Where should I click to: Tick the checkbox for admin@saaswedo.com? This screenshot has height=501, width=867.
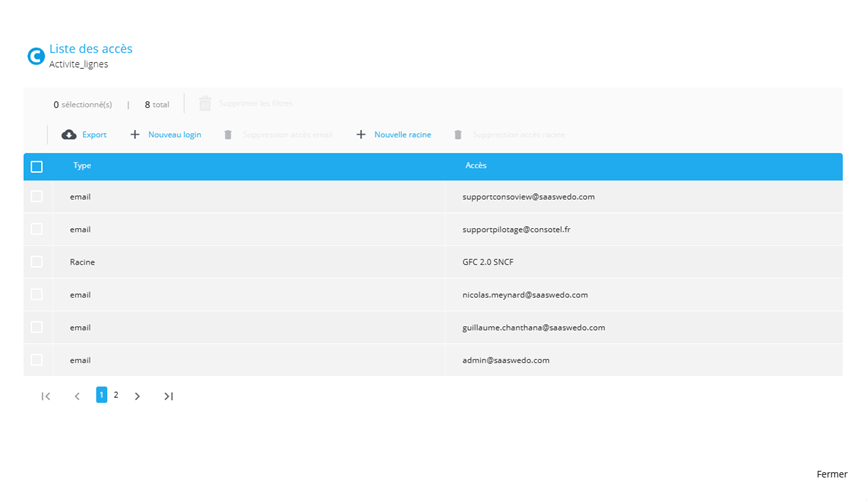tap(37, 360)
